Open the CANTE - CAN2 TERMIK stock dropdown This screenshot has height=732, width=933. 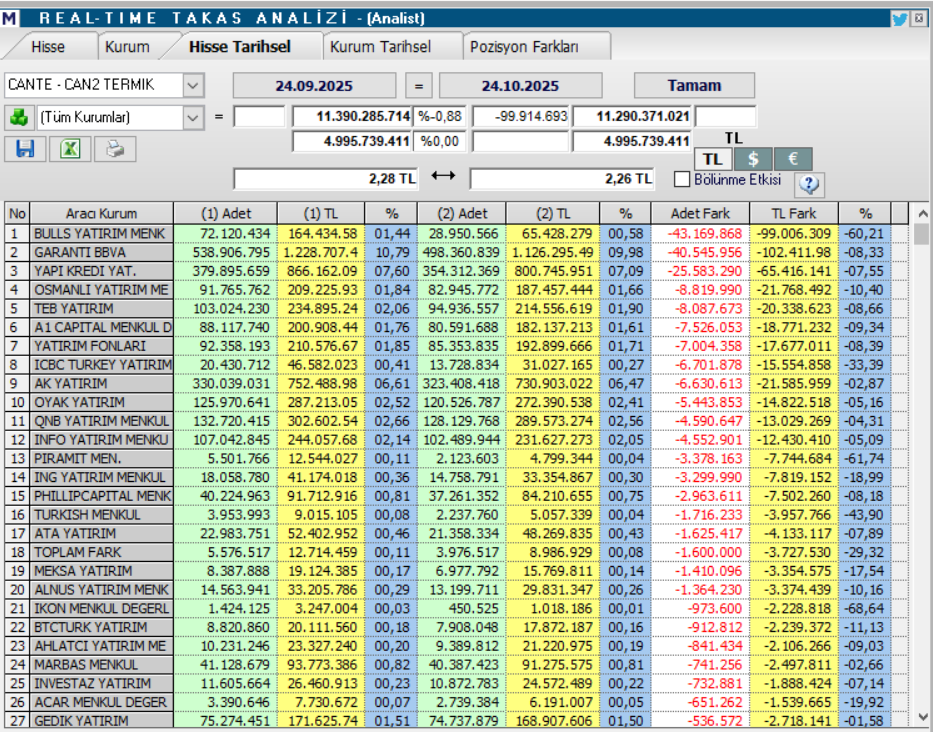(193, 85)
